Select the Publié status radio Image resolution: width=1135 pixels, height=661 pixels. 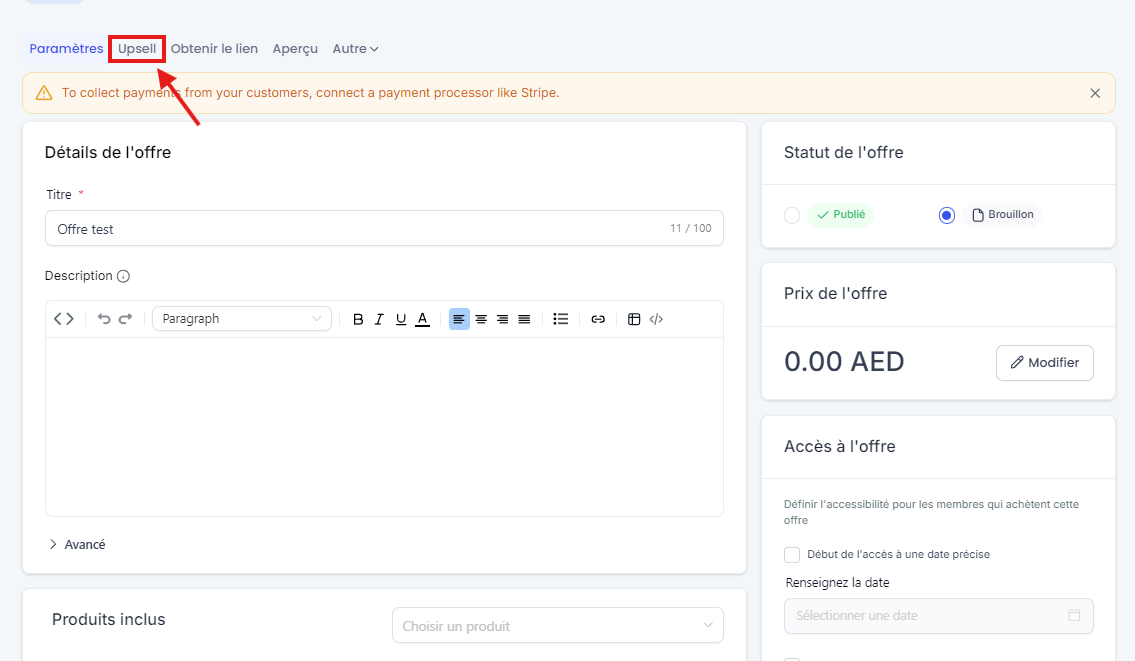(792, 215)
